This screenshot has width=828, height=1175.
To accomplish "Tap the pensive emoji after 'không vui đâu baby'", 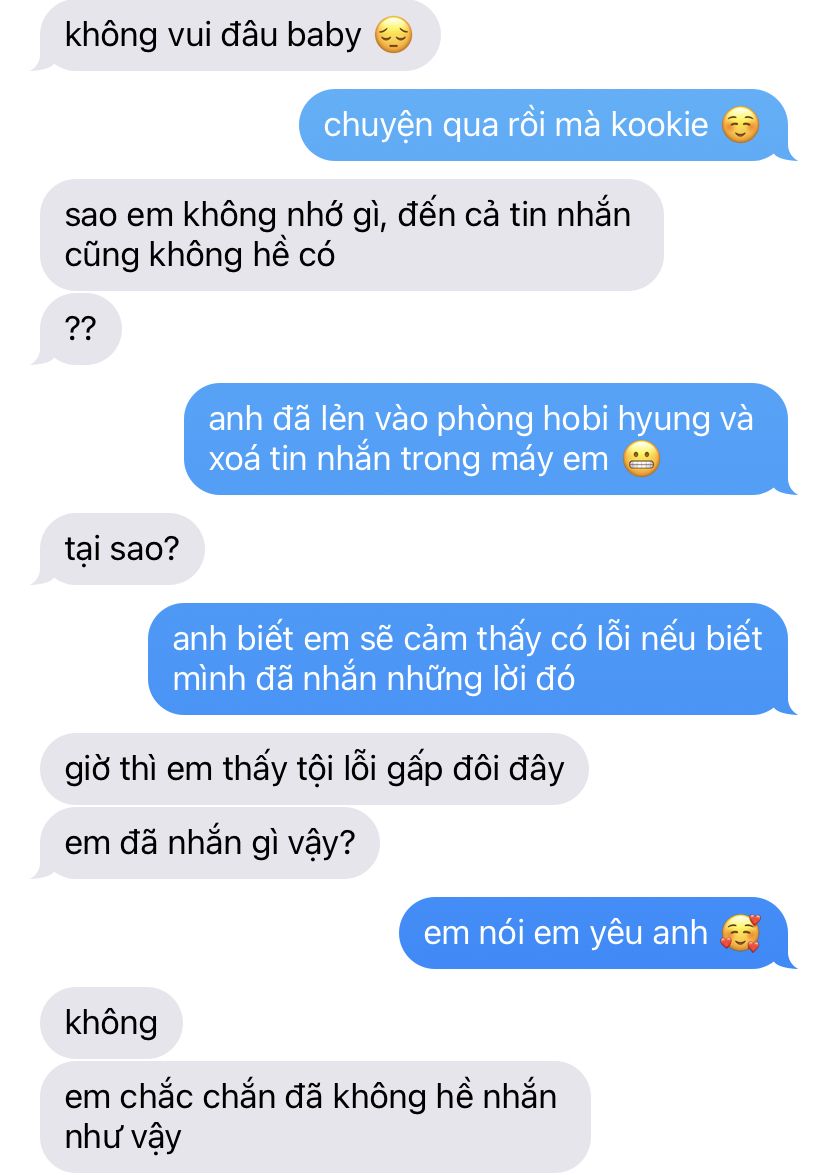I will [393, 35].
